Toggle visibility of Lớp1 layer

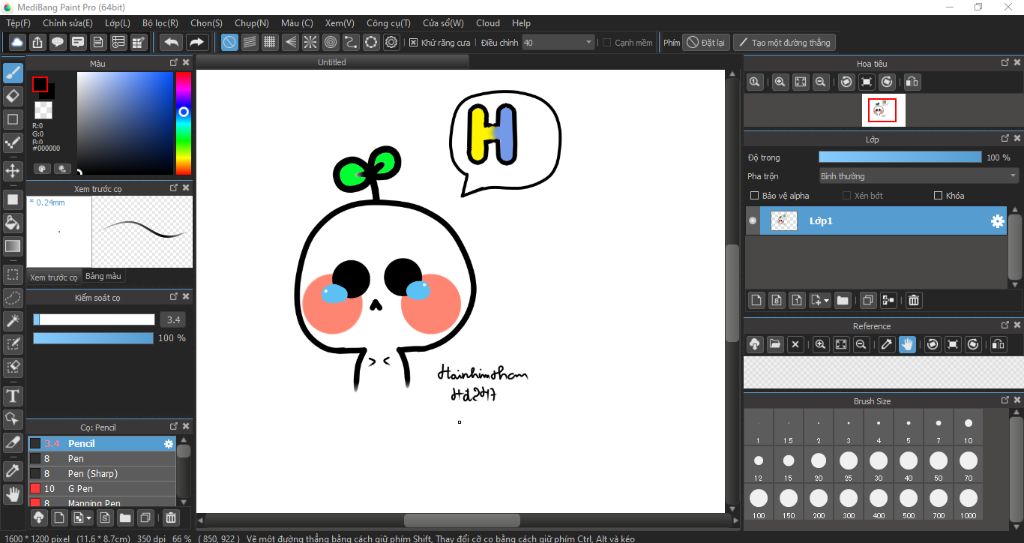point(752,221)
